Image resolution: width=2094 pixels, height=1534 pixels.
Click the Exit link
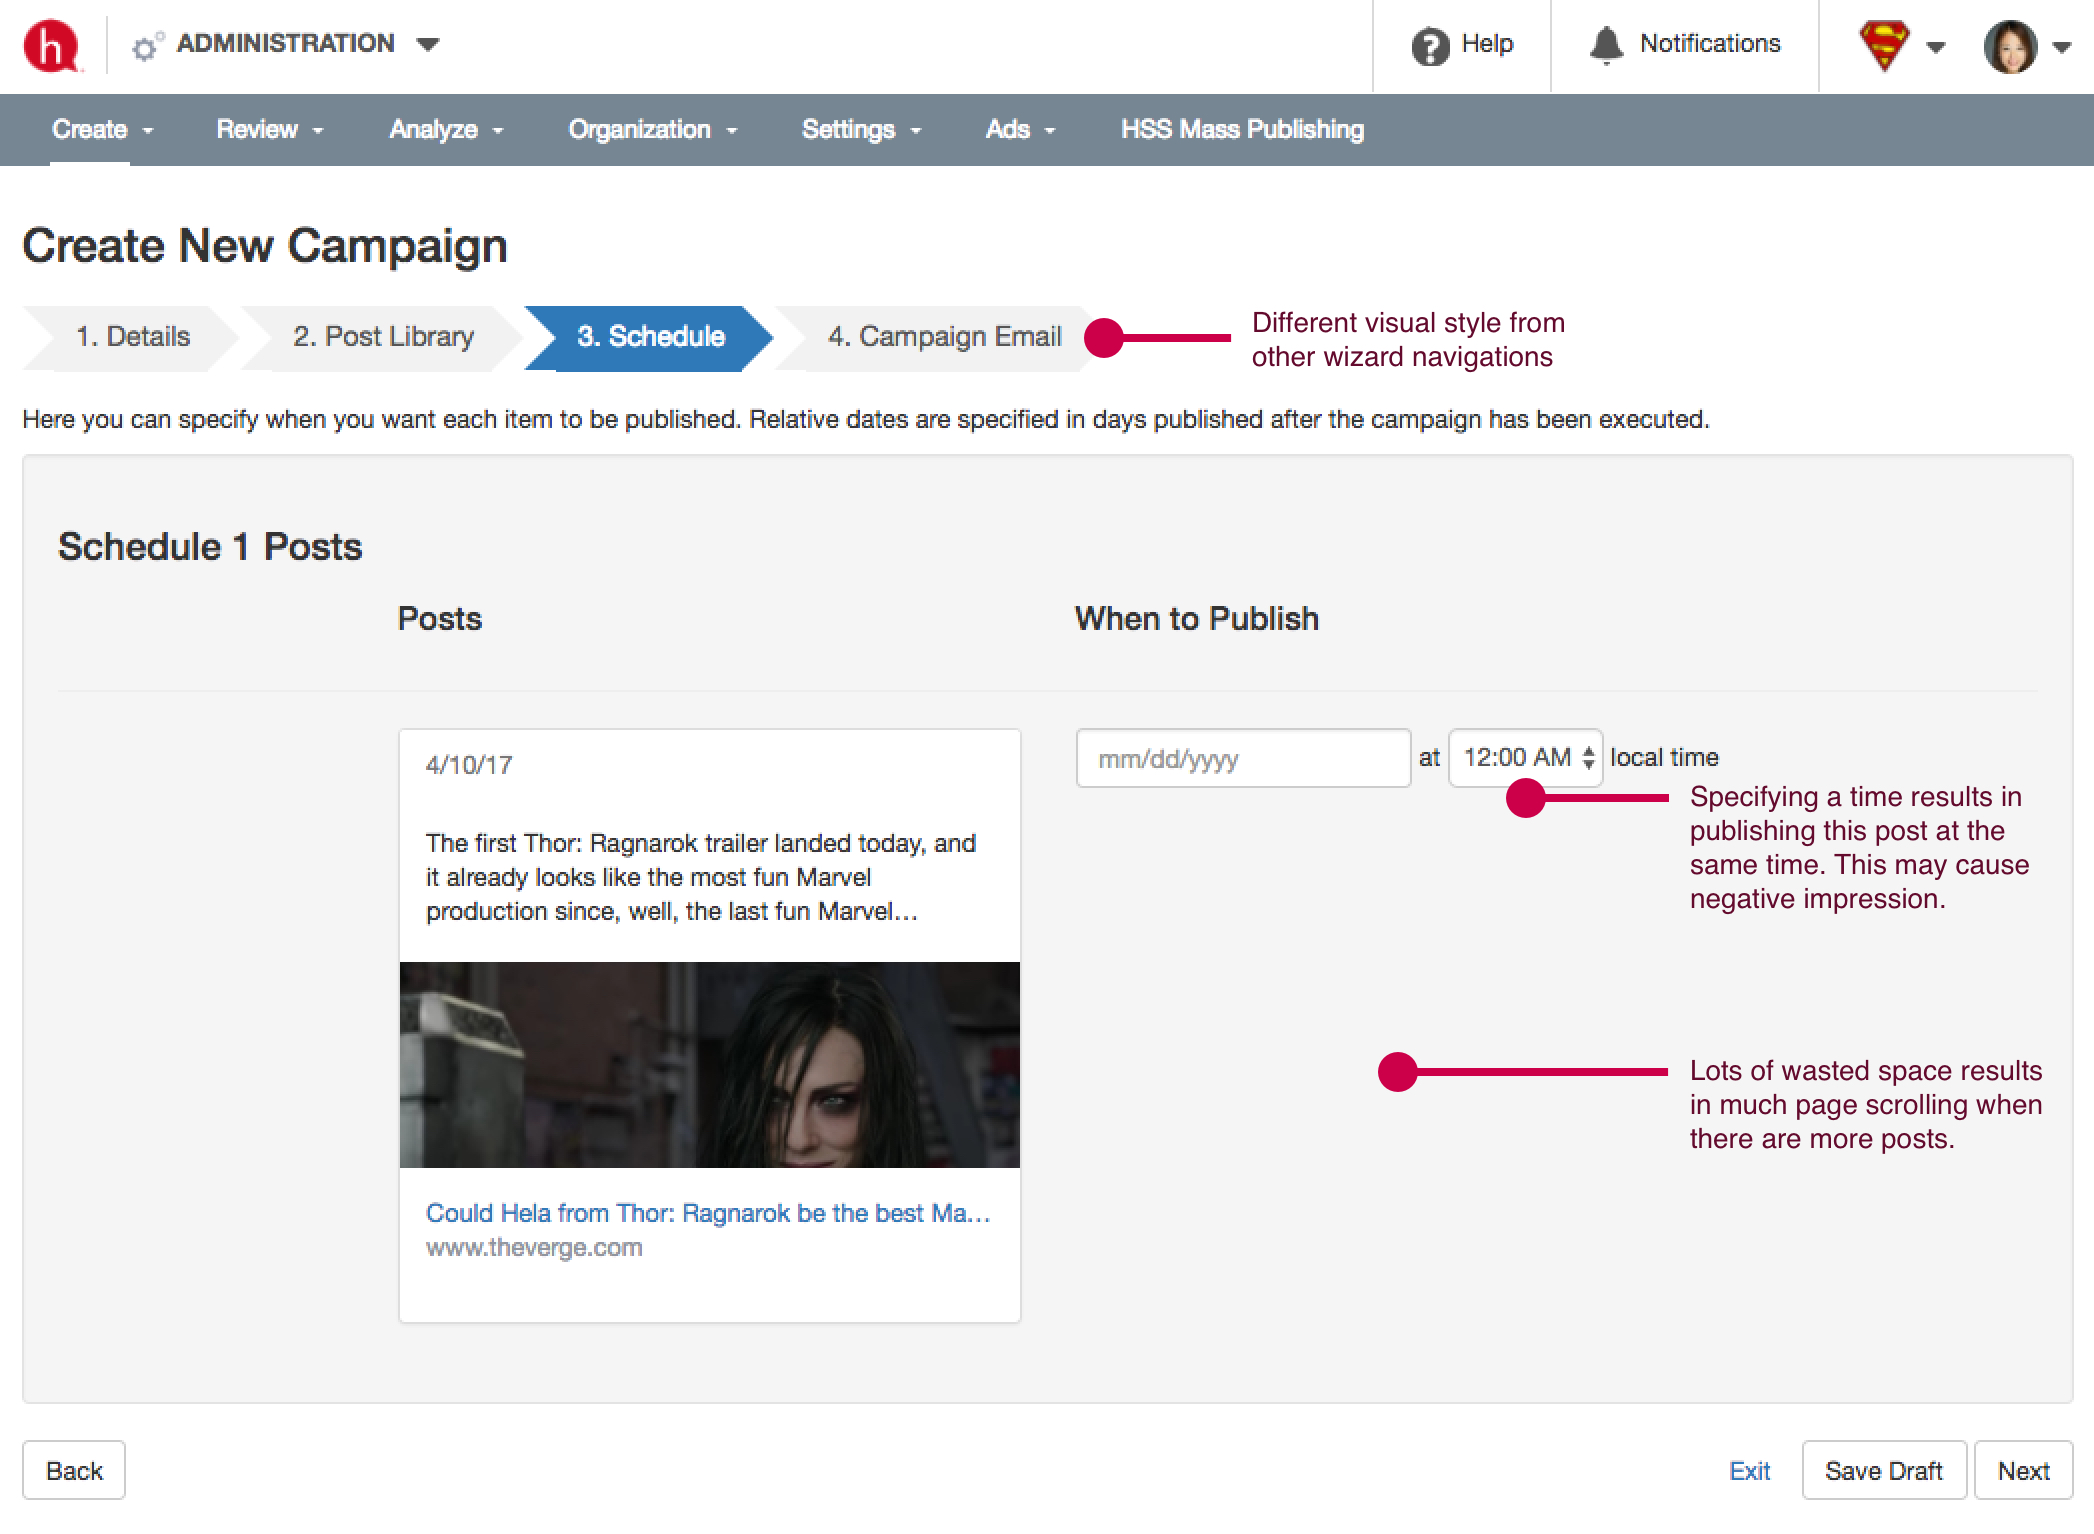1749,1471
